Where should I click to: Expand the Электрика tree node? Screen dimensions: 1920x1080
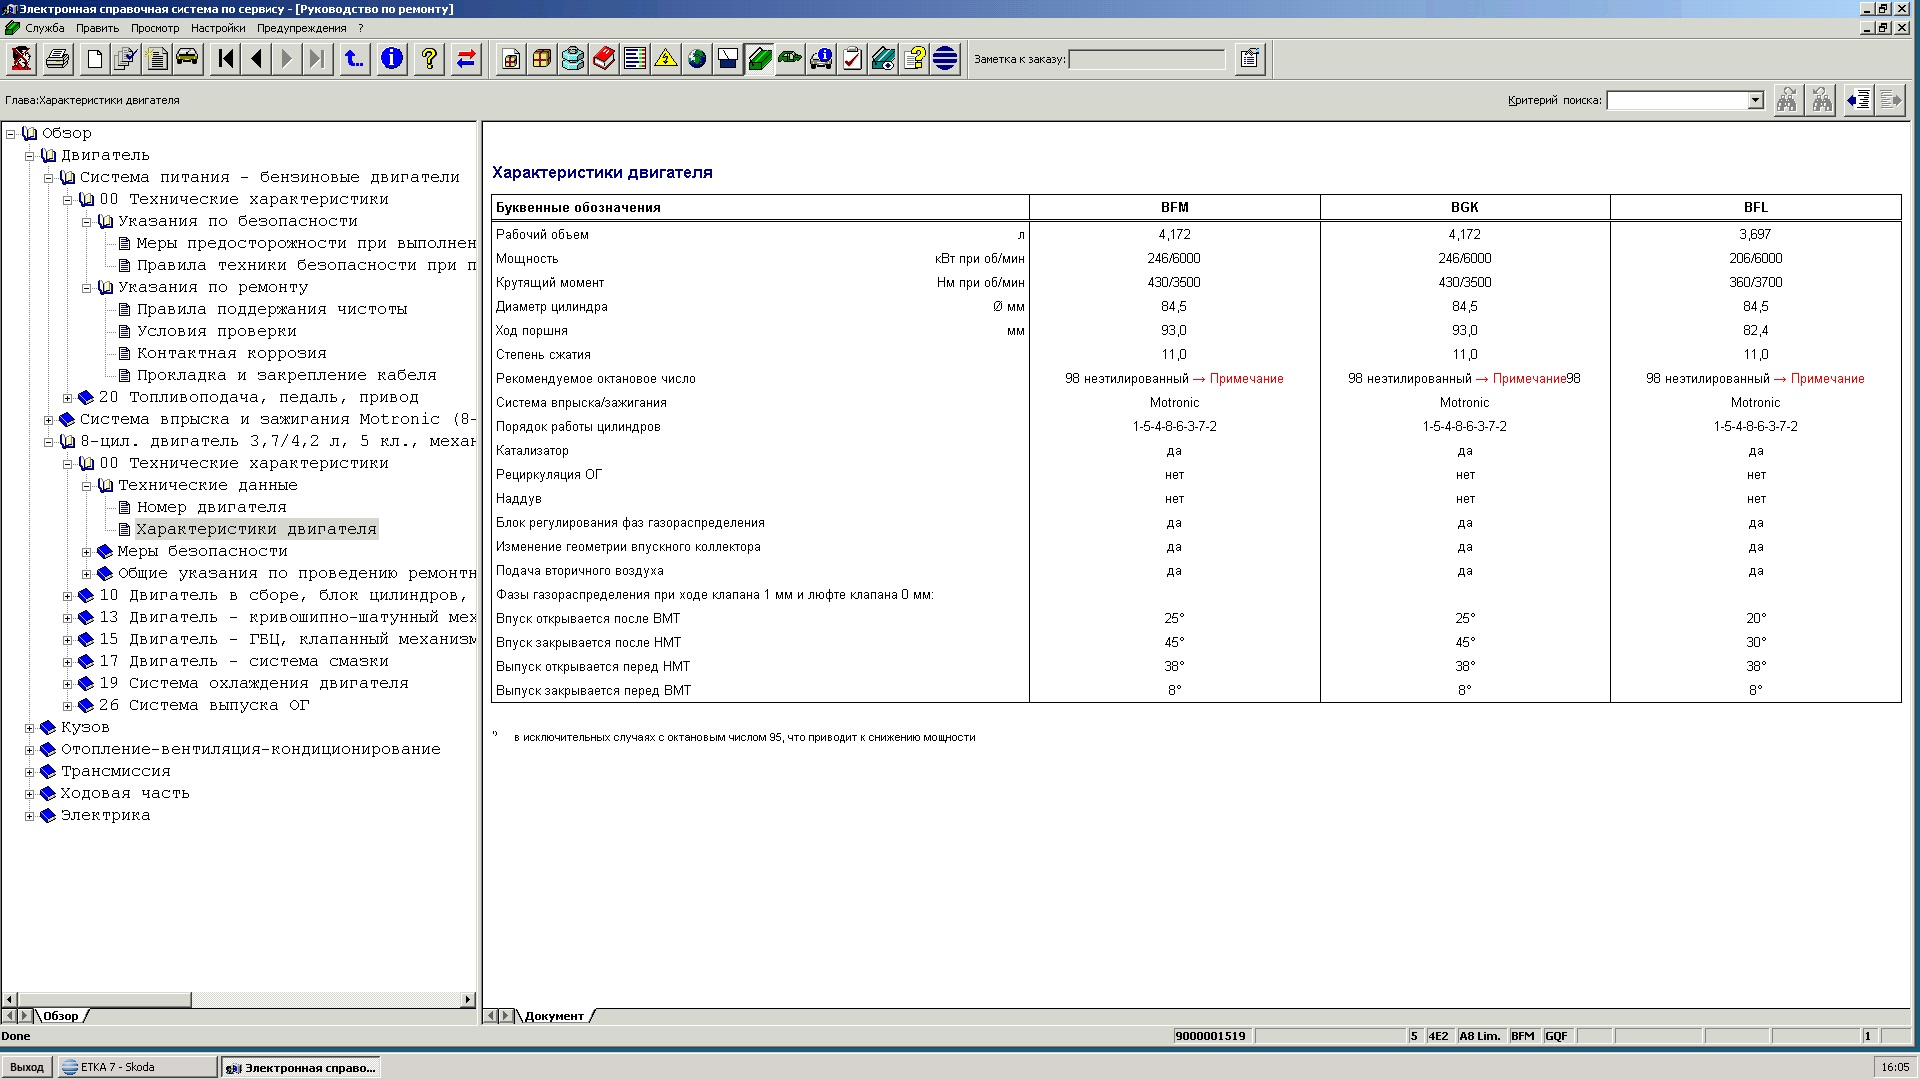pos(29,816)
